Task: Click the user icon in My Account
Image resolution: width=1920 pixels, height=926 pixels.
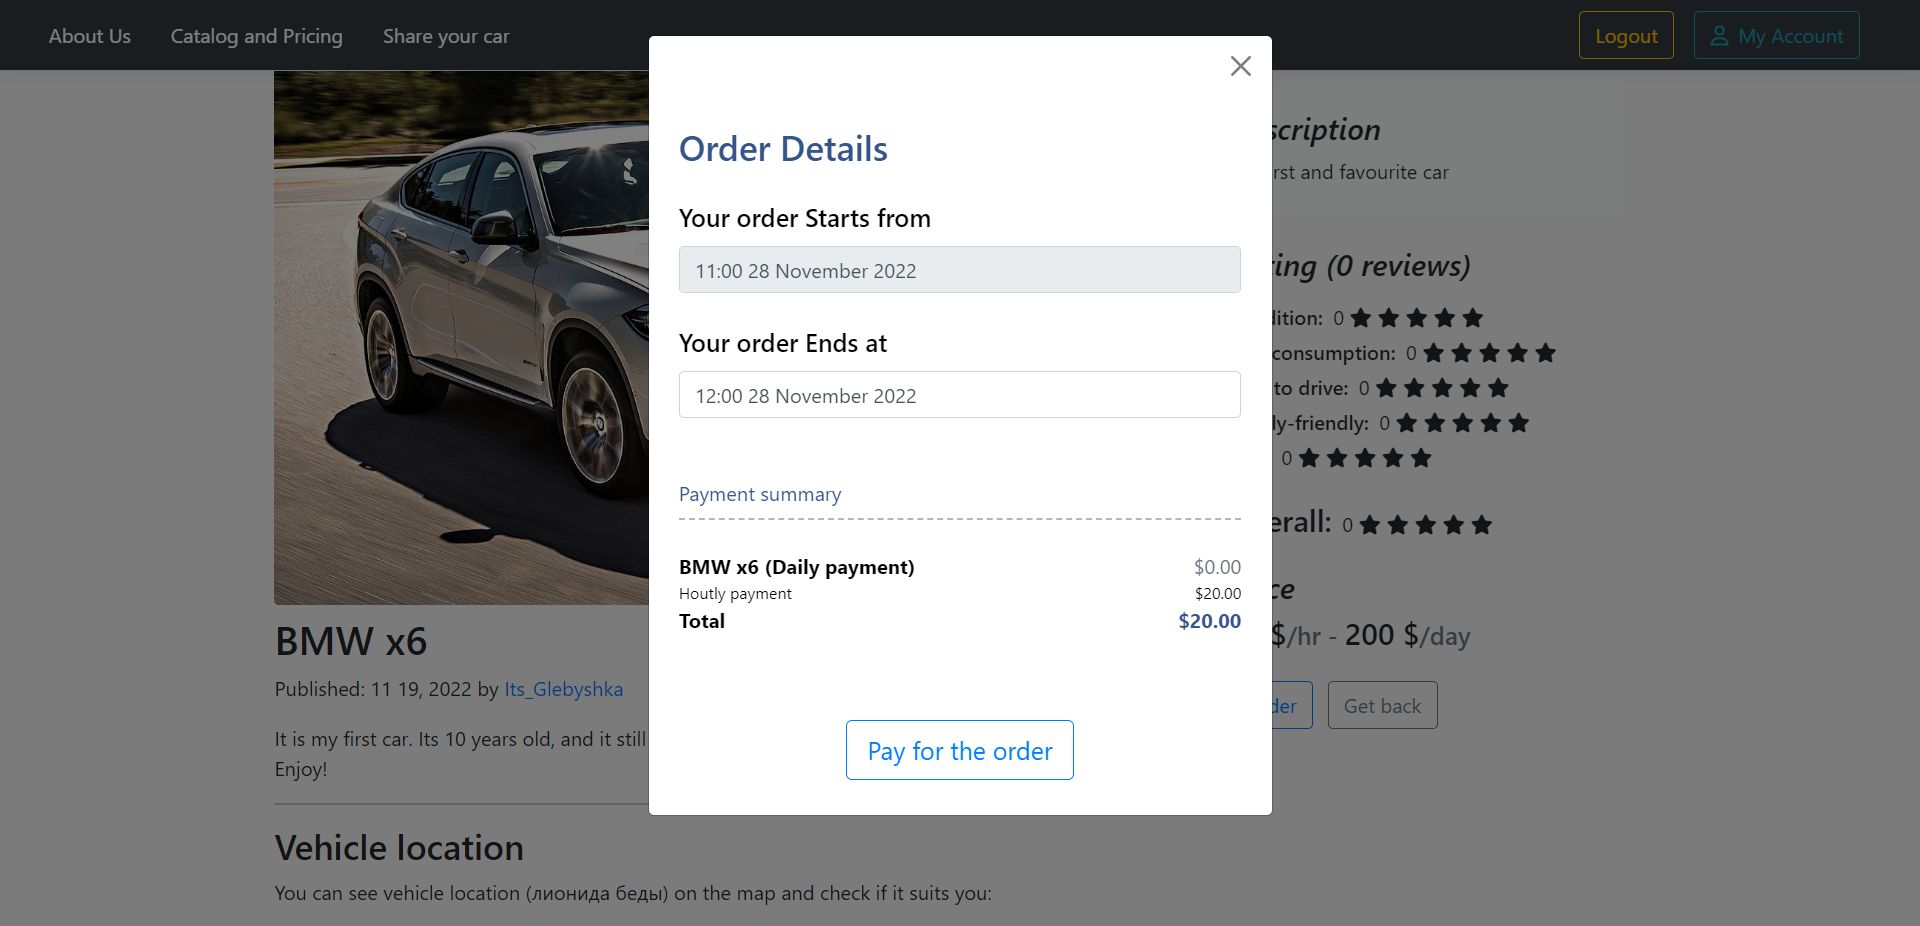Action: pyautogui.click(x=1719, y=36)
